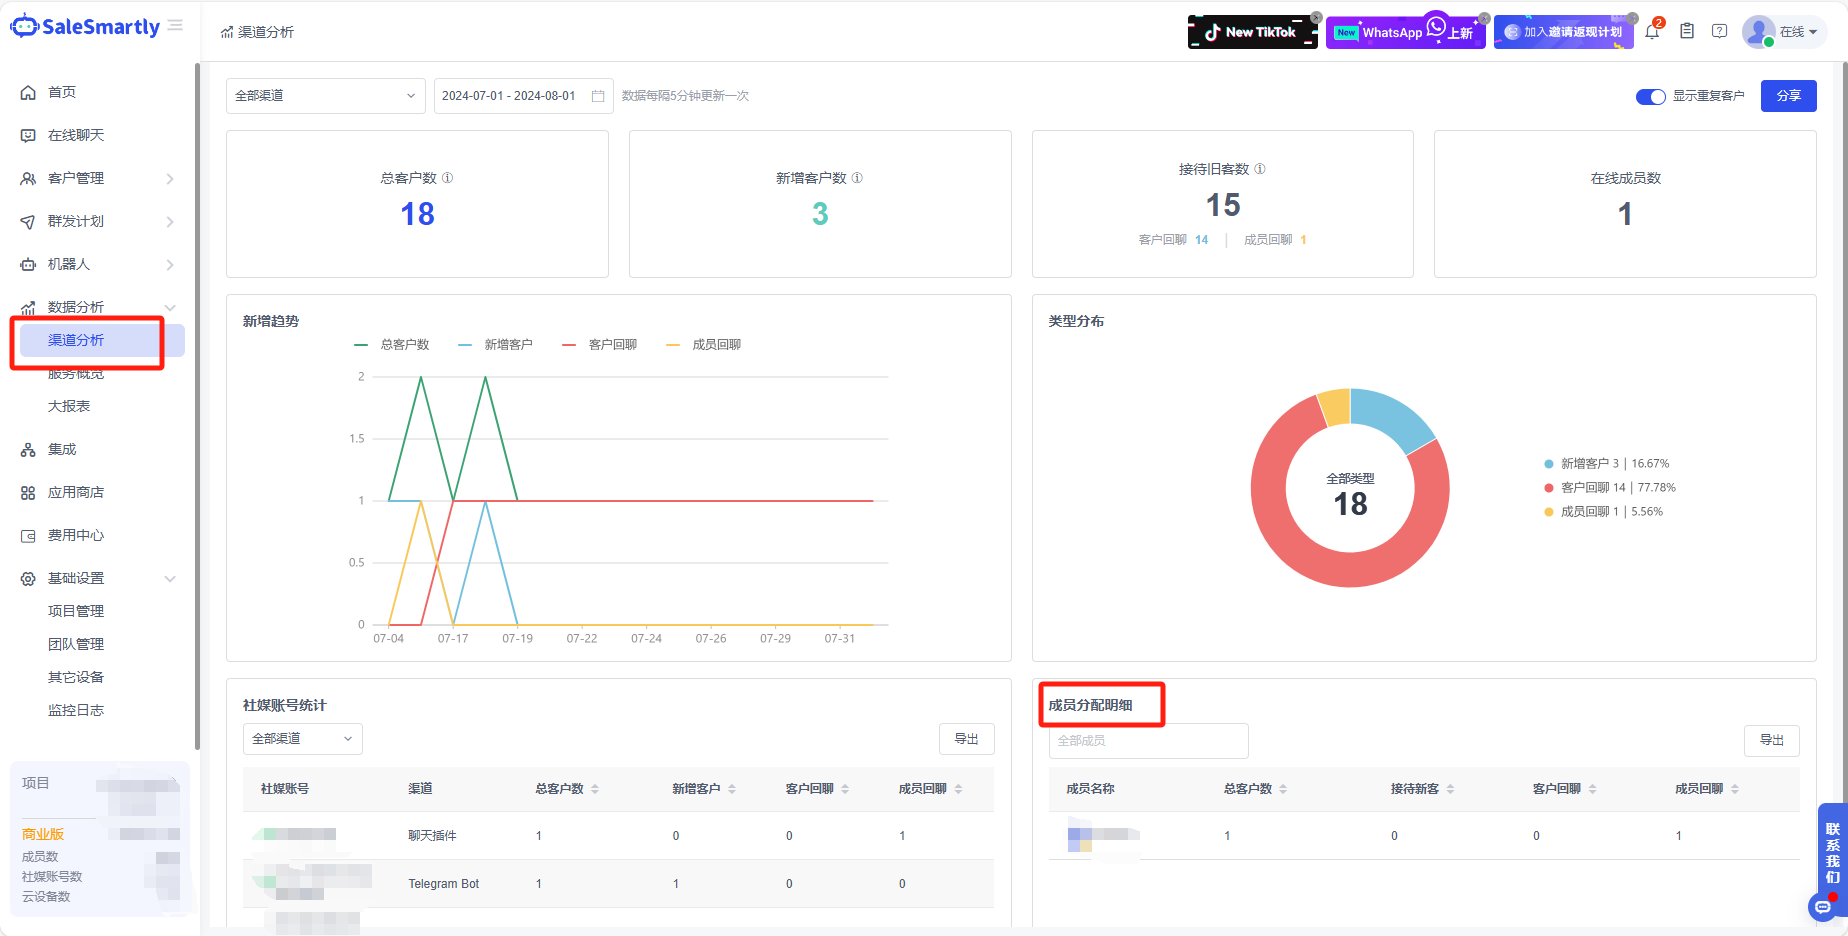Sort table by 新增客户 column arrows
1848x936 pixels.
point(732,789)
